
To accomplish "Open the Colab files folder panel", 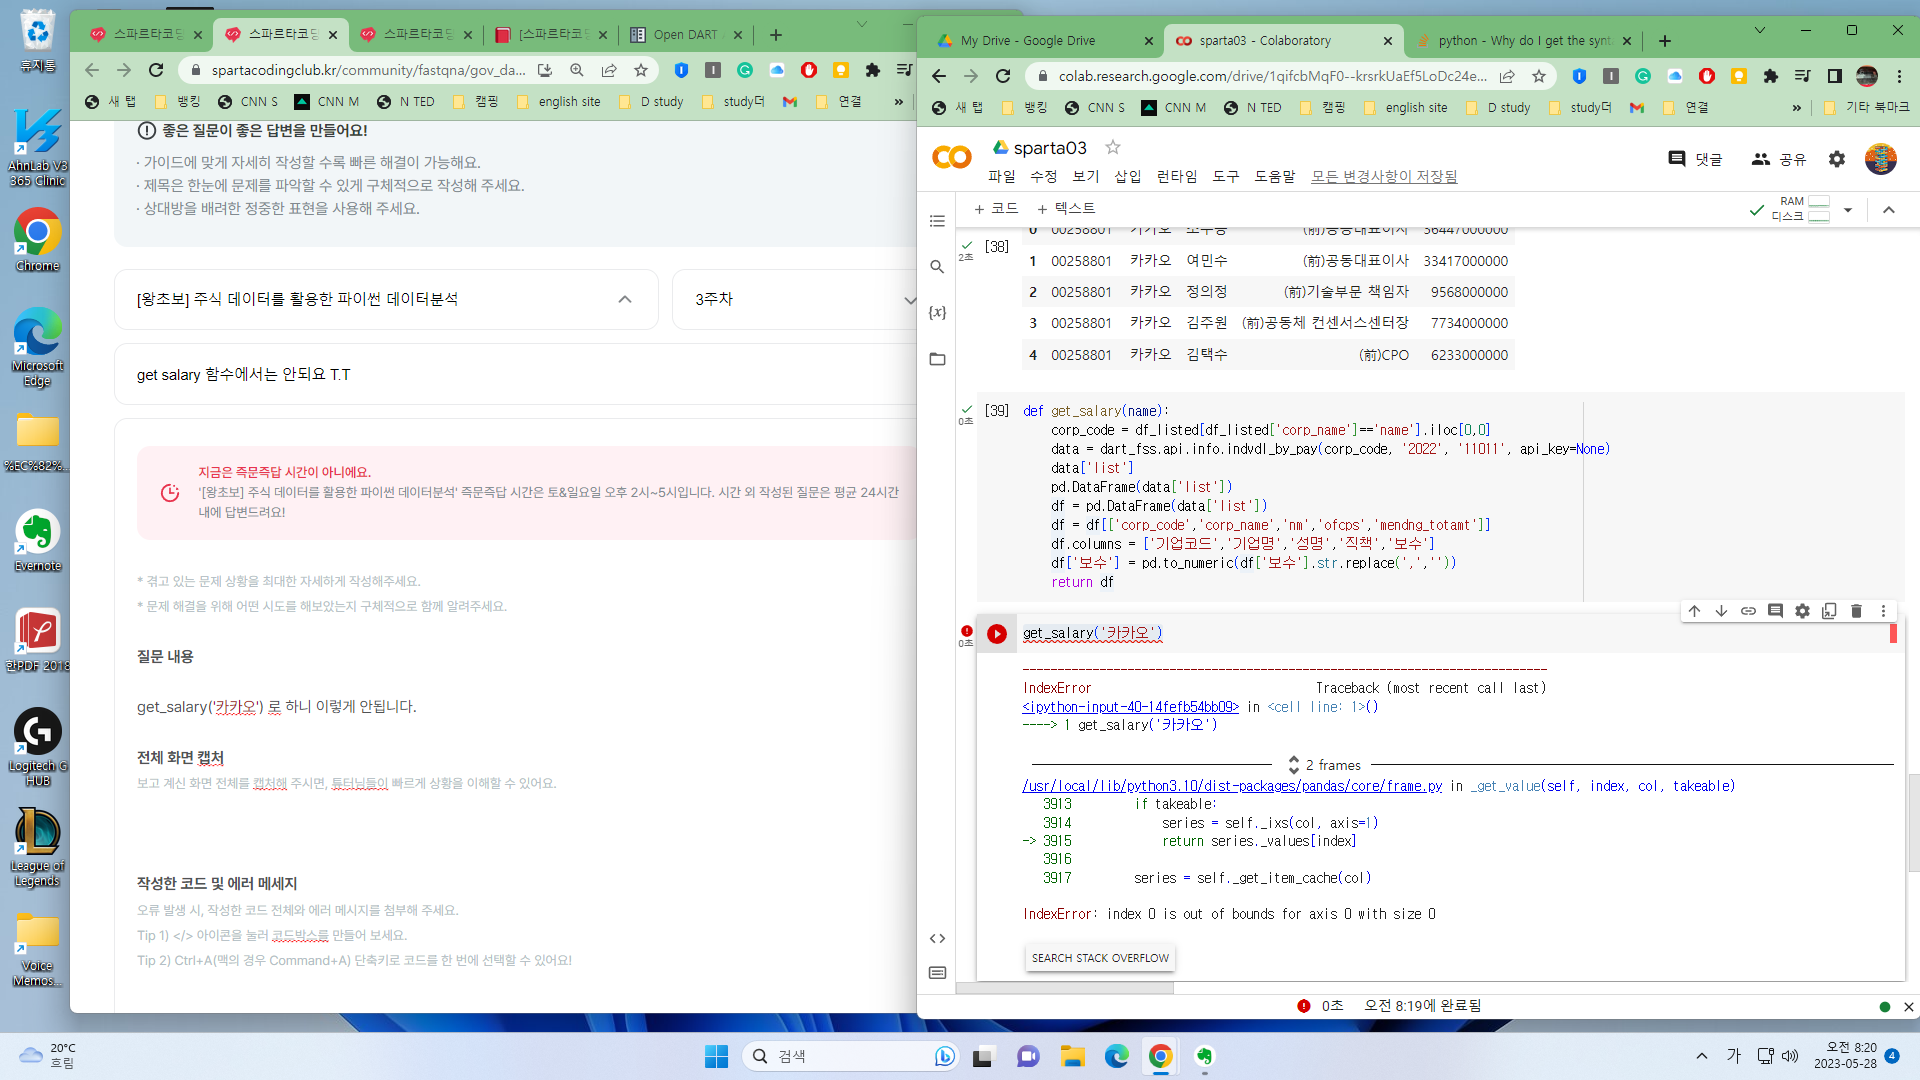I will [937, 359].
